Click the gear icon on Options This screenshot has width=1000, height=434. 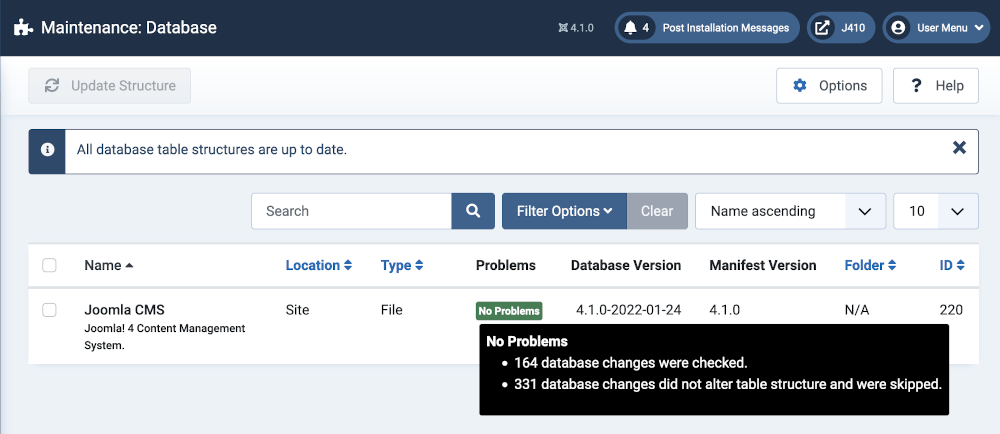click(x=800, y=85)
